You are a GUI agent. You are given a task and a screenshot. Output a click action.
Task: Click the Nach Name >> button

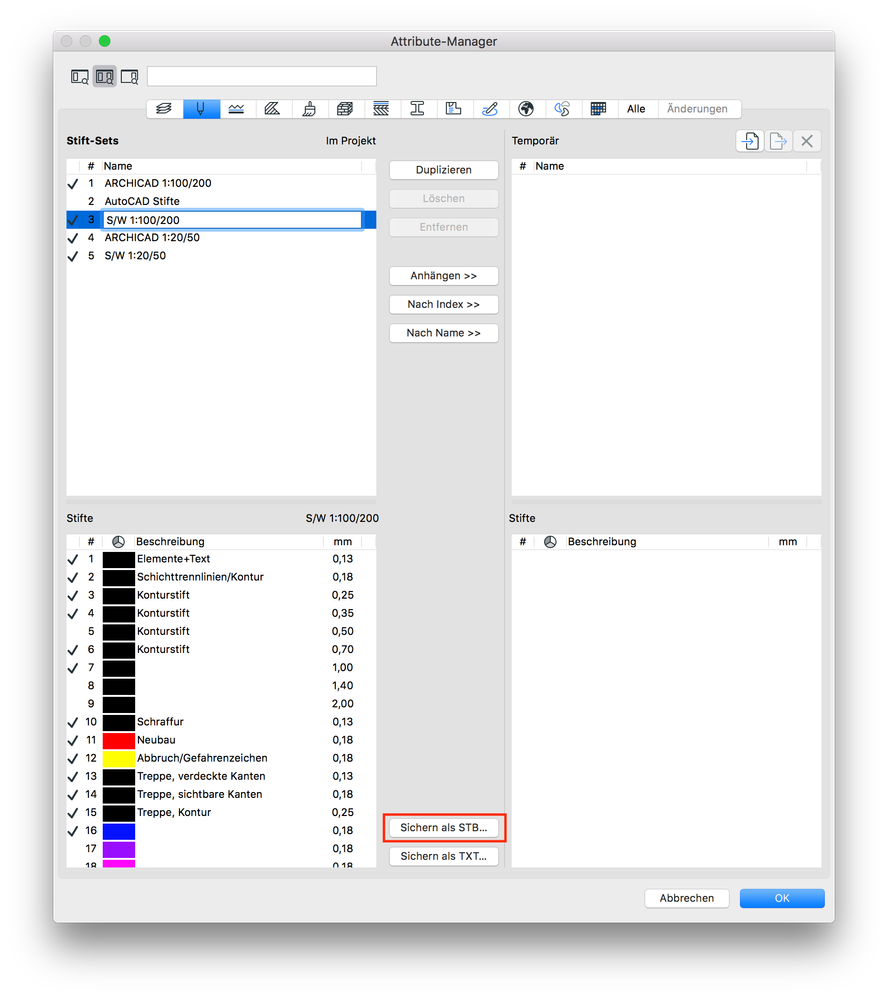[444, 333]
